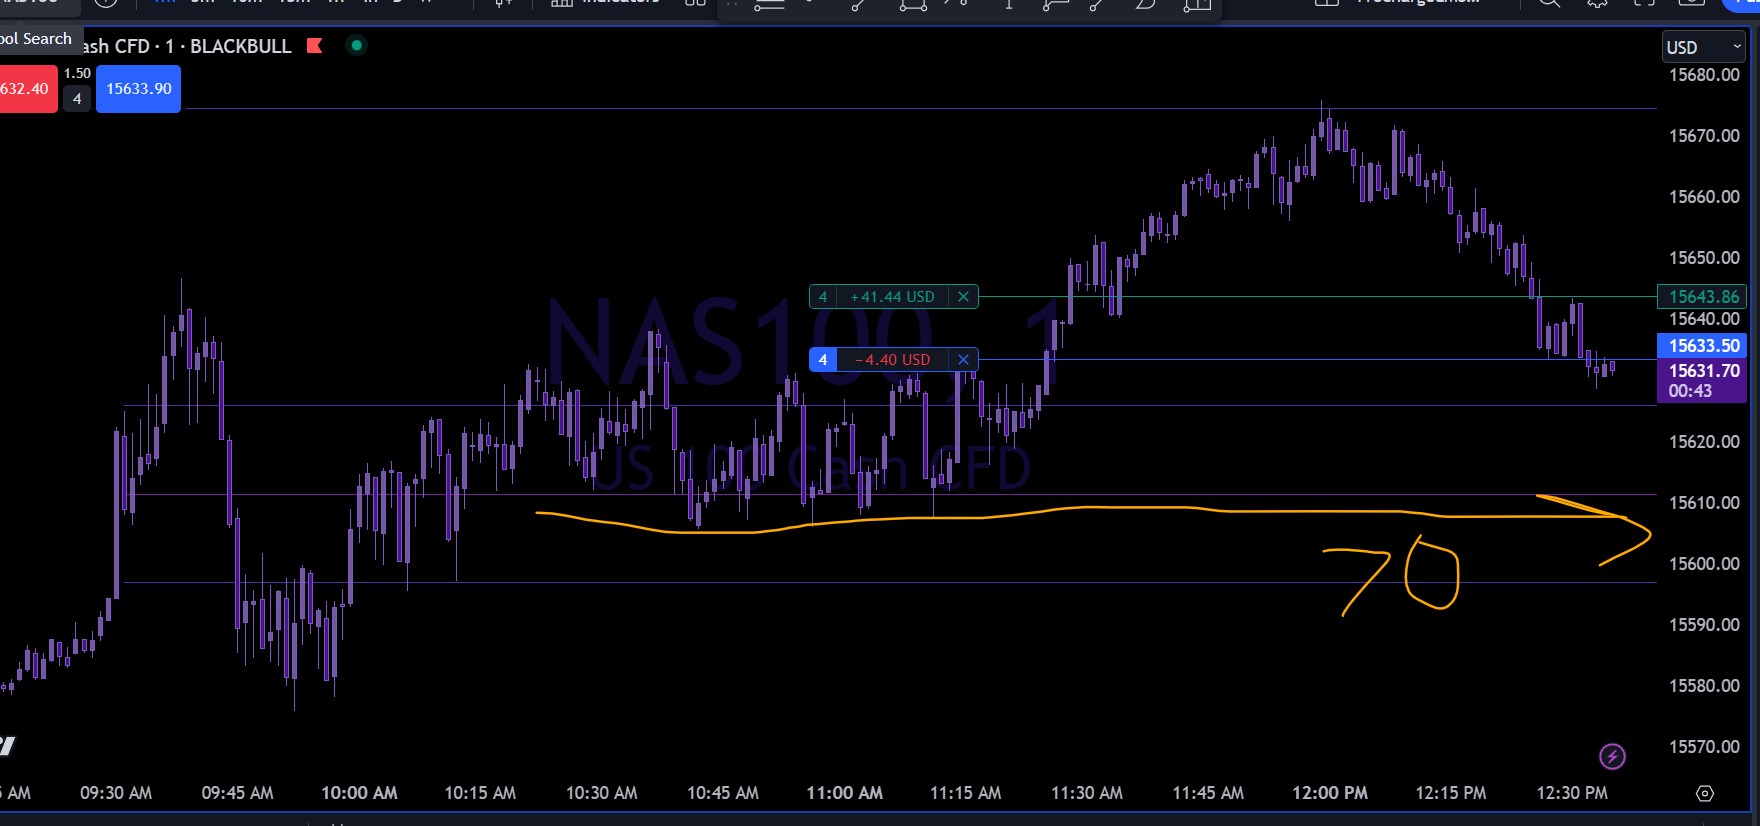Open the USD currency dropdown
This screenshot has height=826, width=1760.
[x=1704, y=47]
